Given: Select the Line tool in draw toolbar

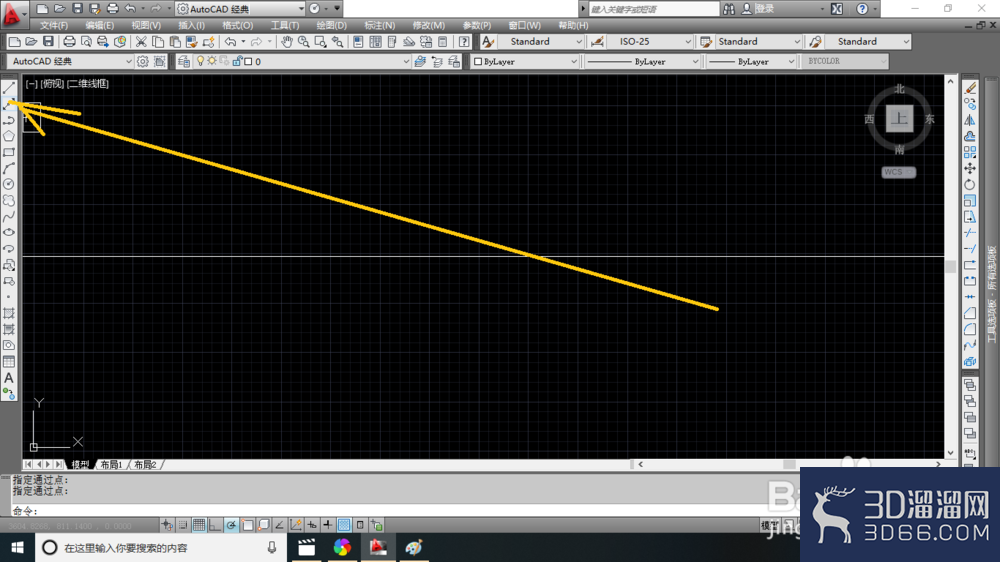Looking at the screenshot, I should coord(9,88).
